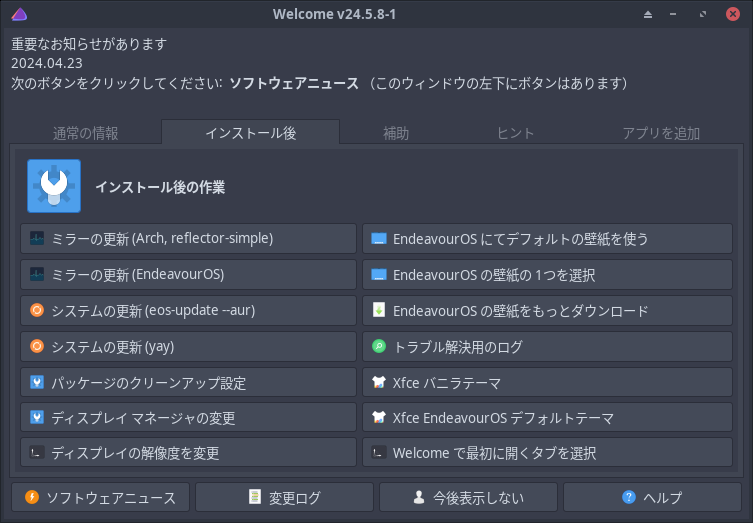Click the person icon on 今後表示しない button
This screenshot has height=523, width=753.
click(x=419, y=497)
